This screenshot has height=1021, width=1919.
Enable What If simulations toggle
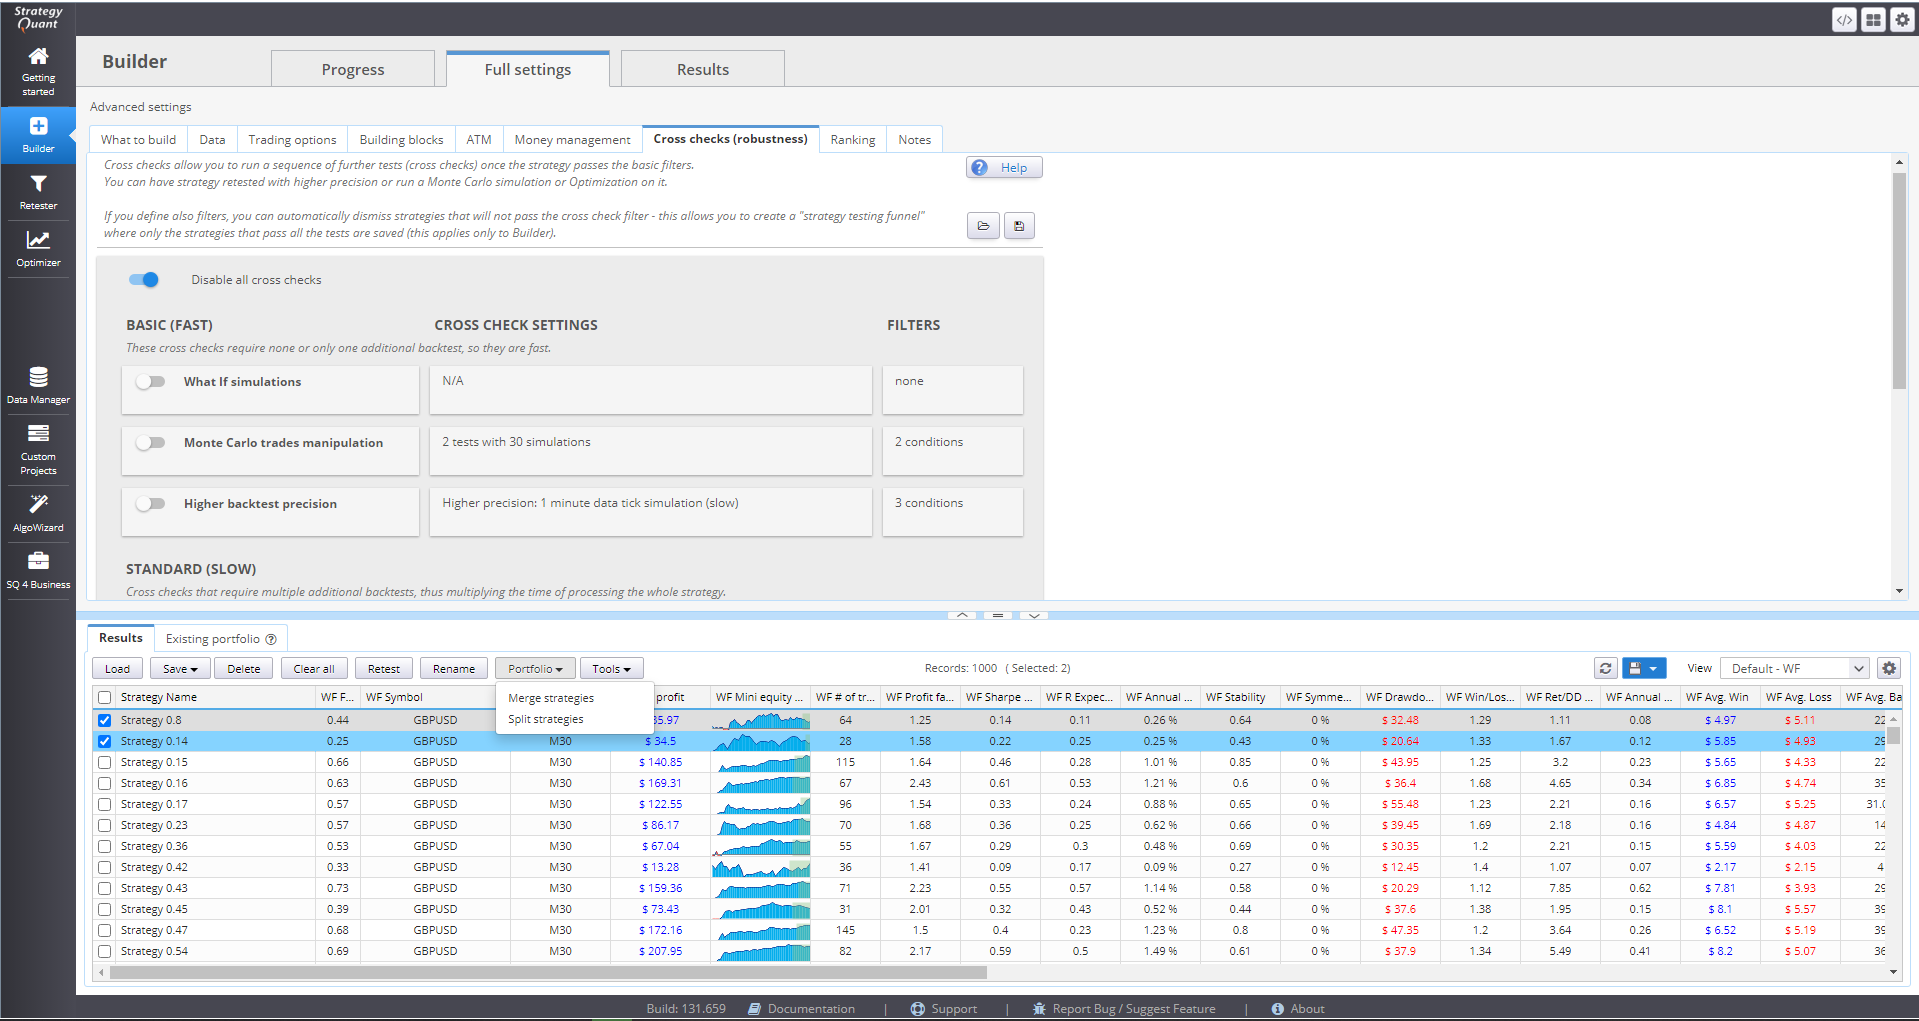(x=150, y=382)
